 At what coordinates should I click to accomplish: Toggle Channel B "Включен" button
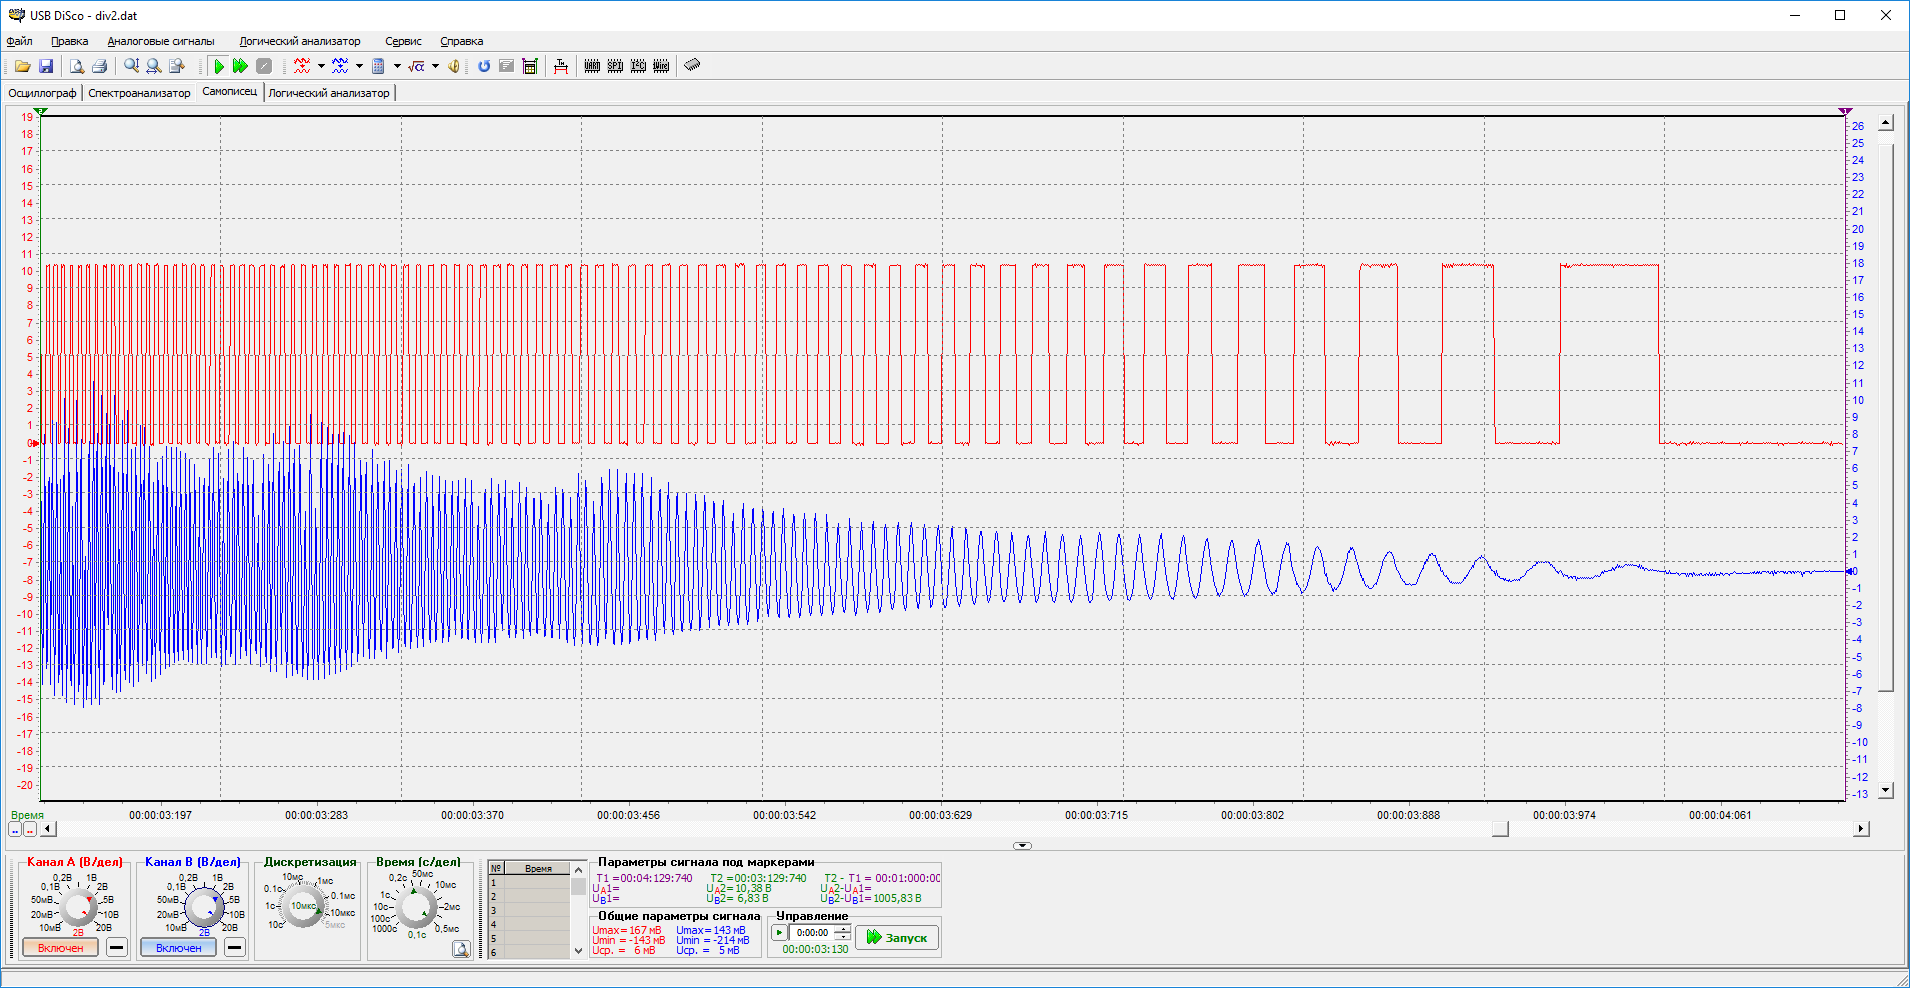pos(179,947)
